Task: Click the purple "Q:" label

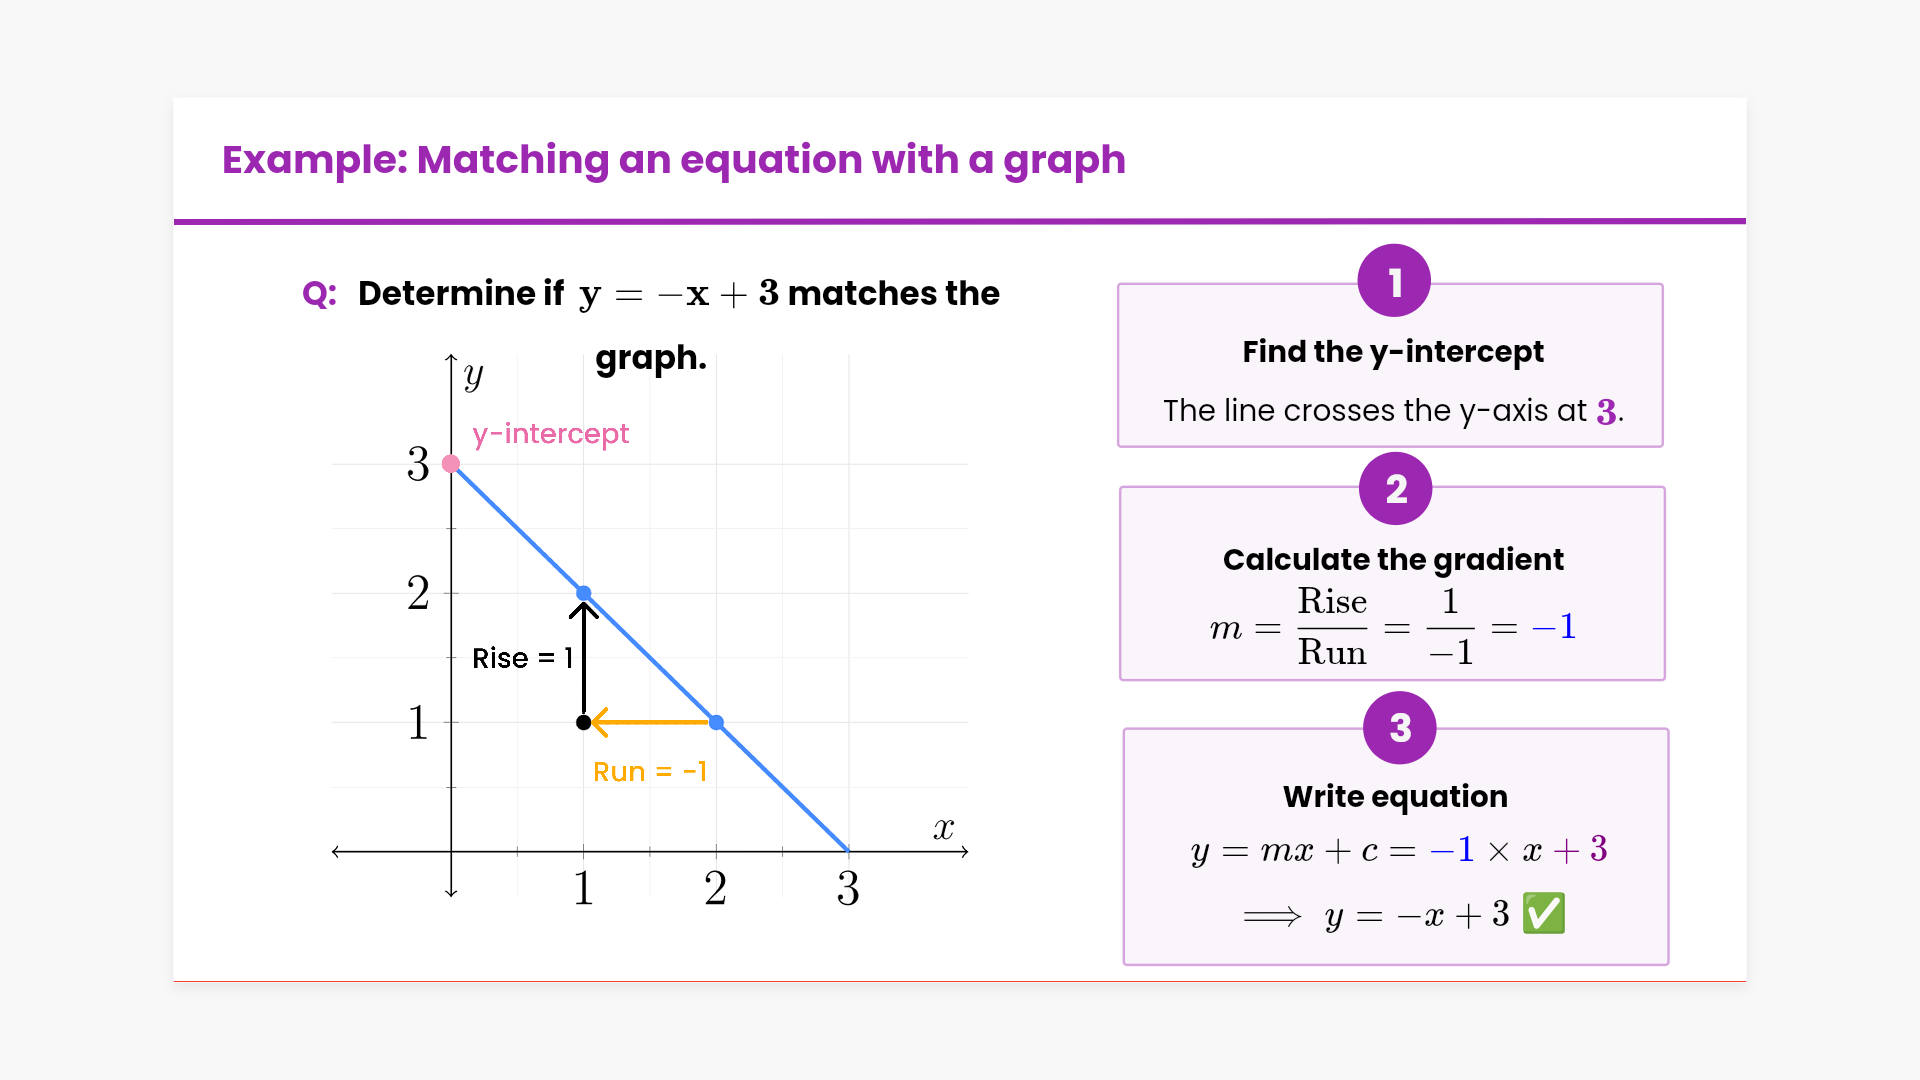Action: (x=319, y=294)
